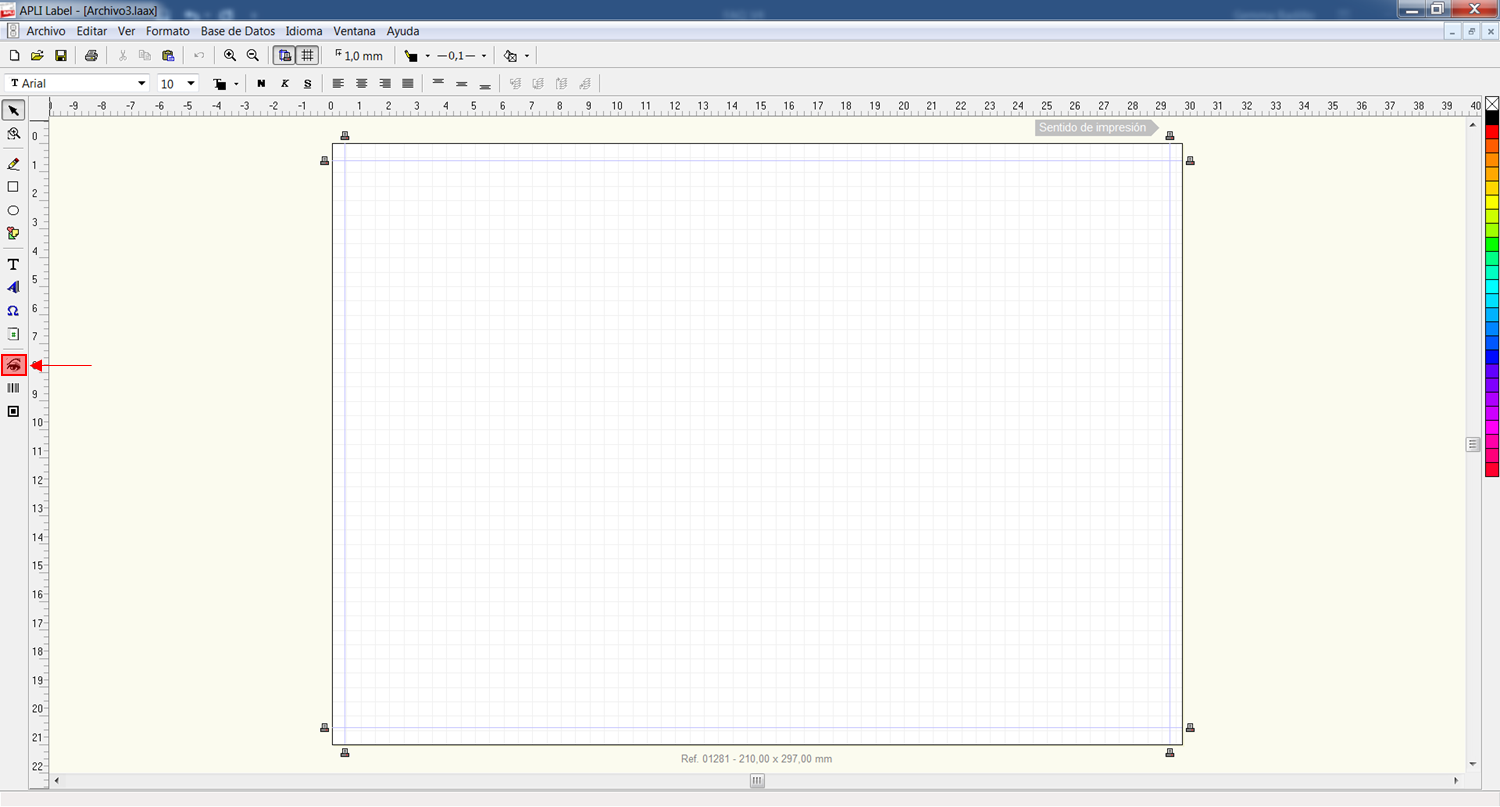Image resolution: width=1500 pixels, height=807 pixels.
Task: Set right text alignment
Action: point(385,83)
